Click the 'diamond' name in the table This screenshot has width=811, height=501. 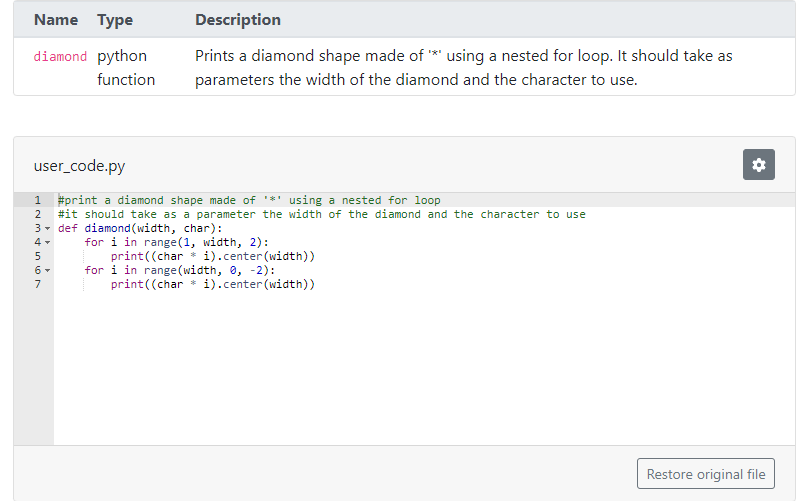pos(60,56)
